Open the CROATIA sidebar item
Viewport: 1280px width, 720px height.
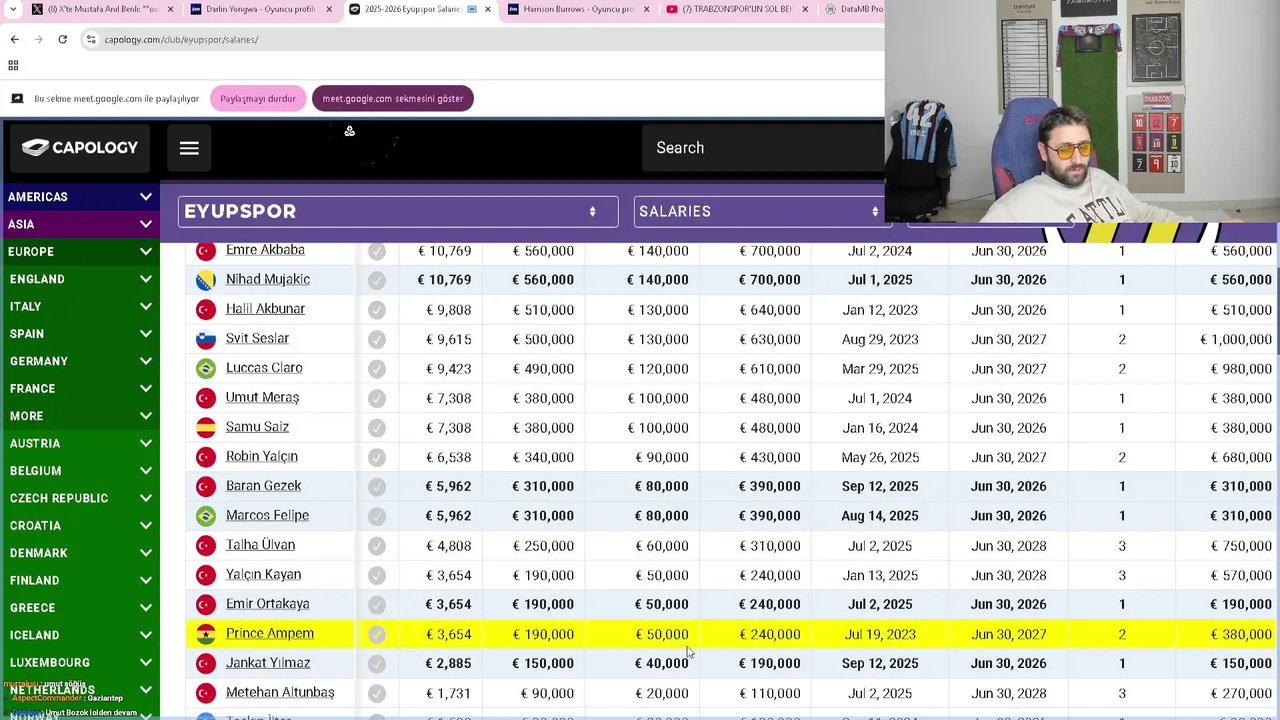[x=80, y=525]
